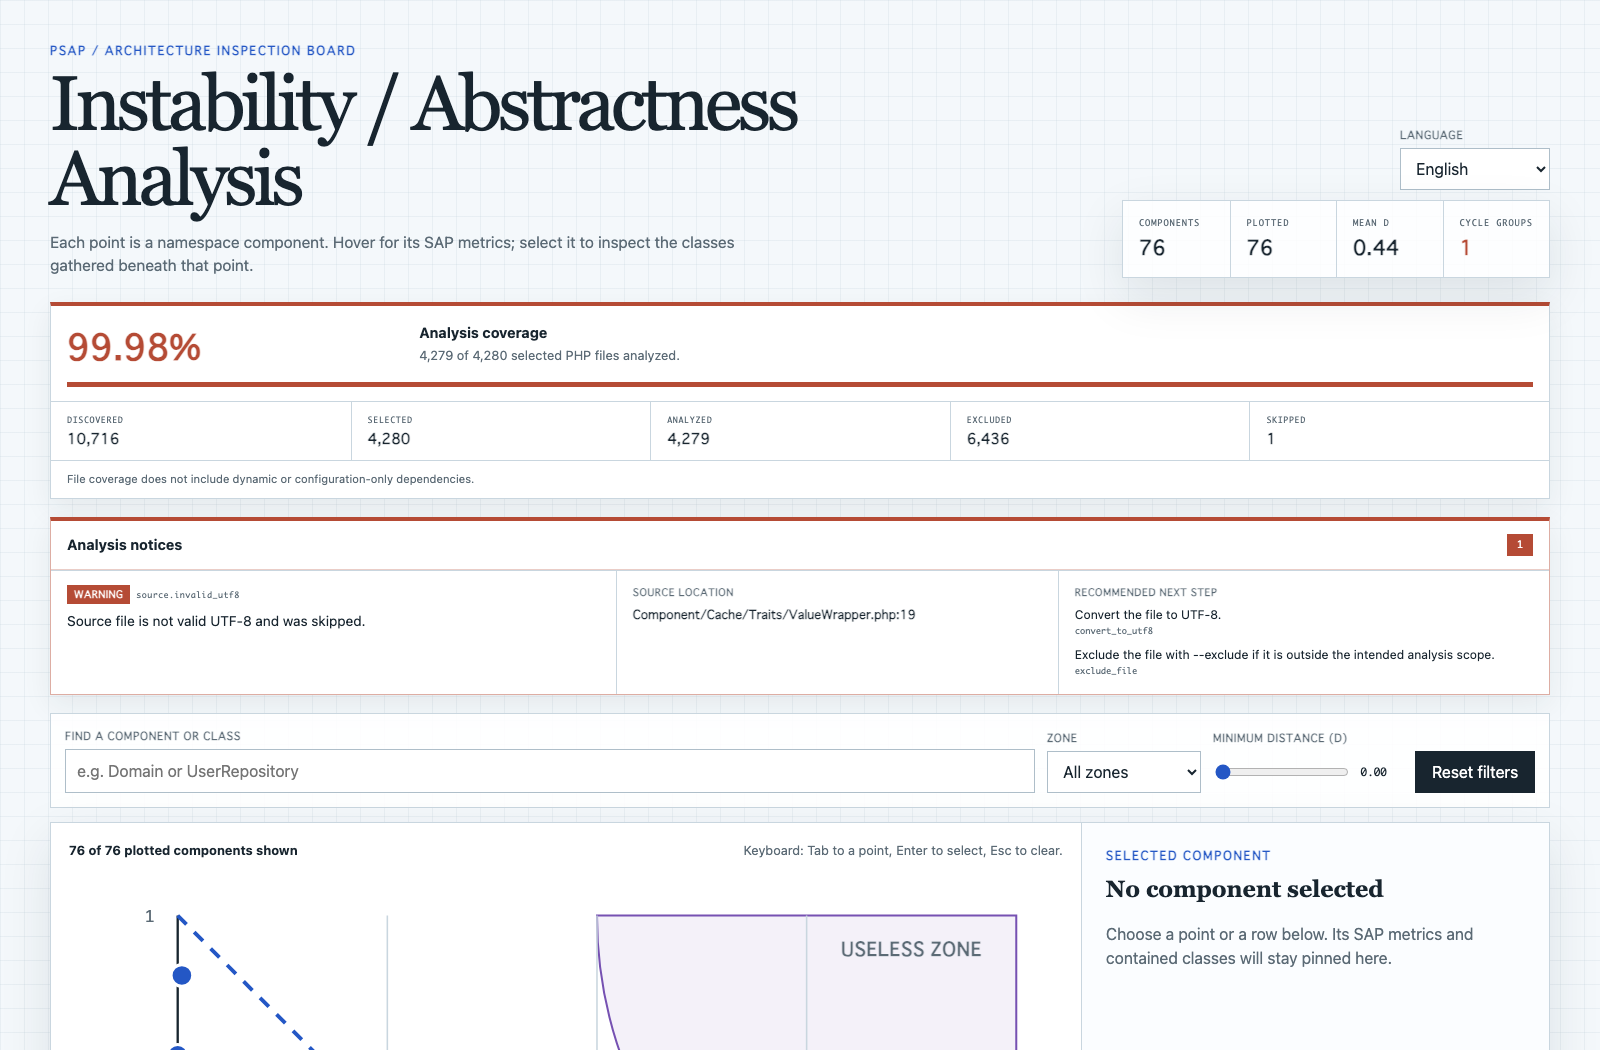1600x1050 pixels.
Task: Click the 'Selected Component' panel label
Action: [x=1188, y=856]
